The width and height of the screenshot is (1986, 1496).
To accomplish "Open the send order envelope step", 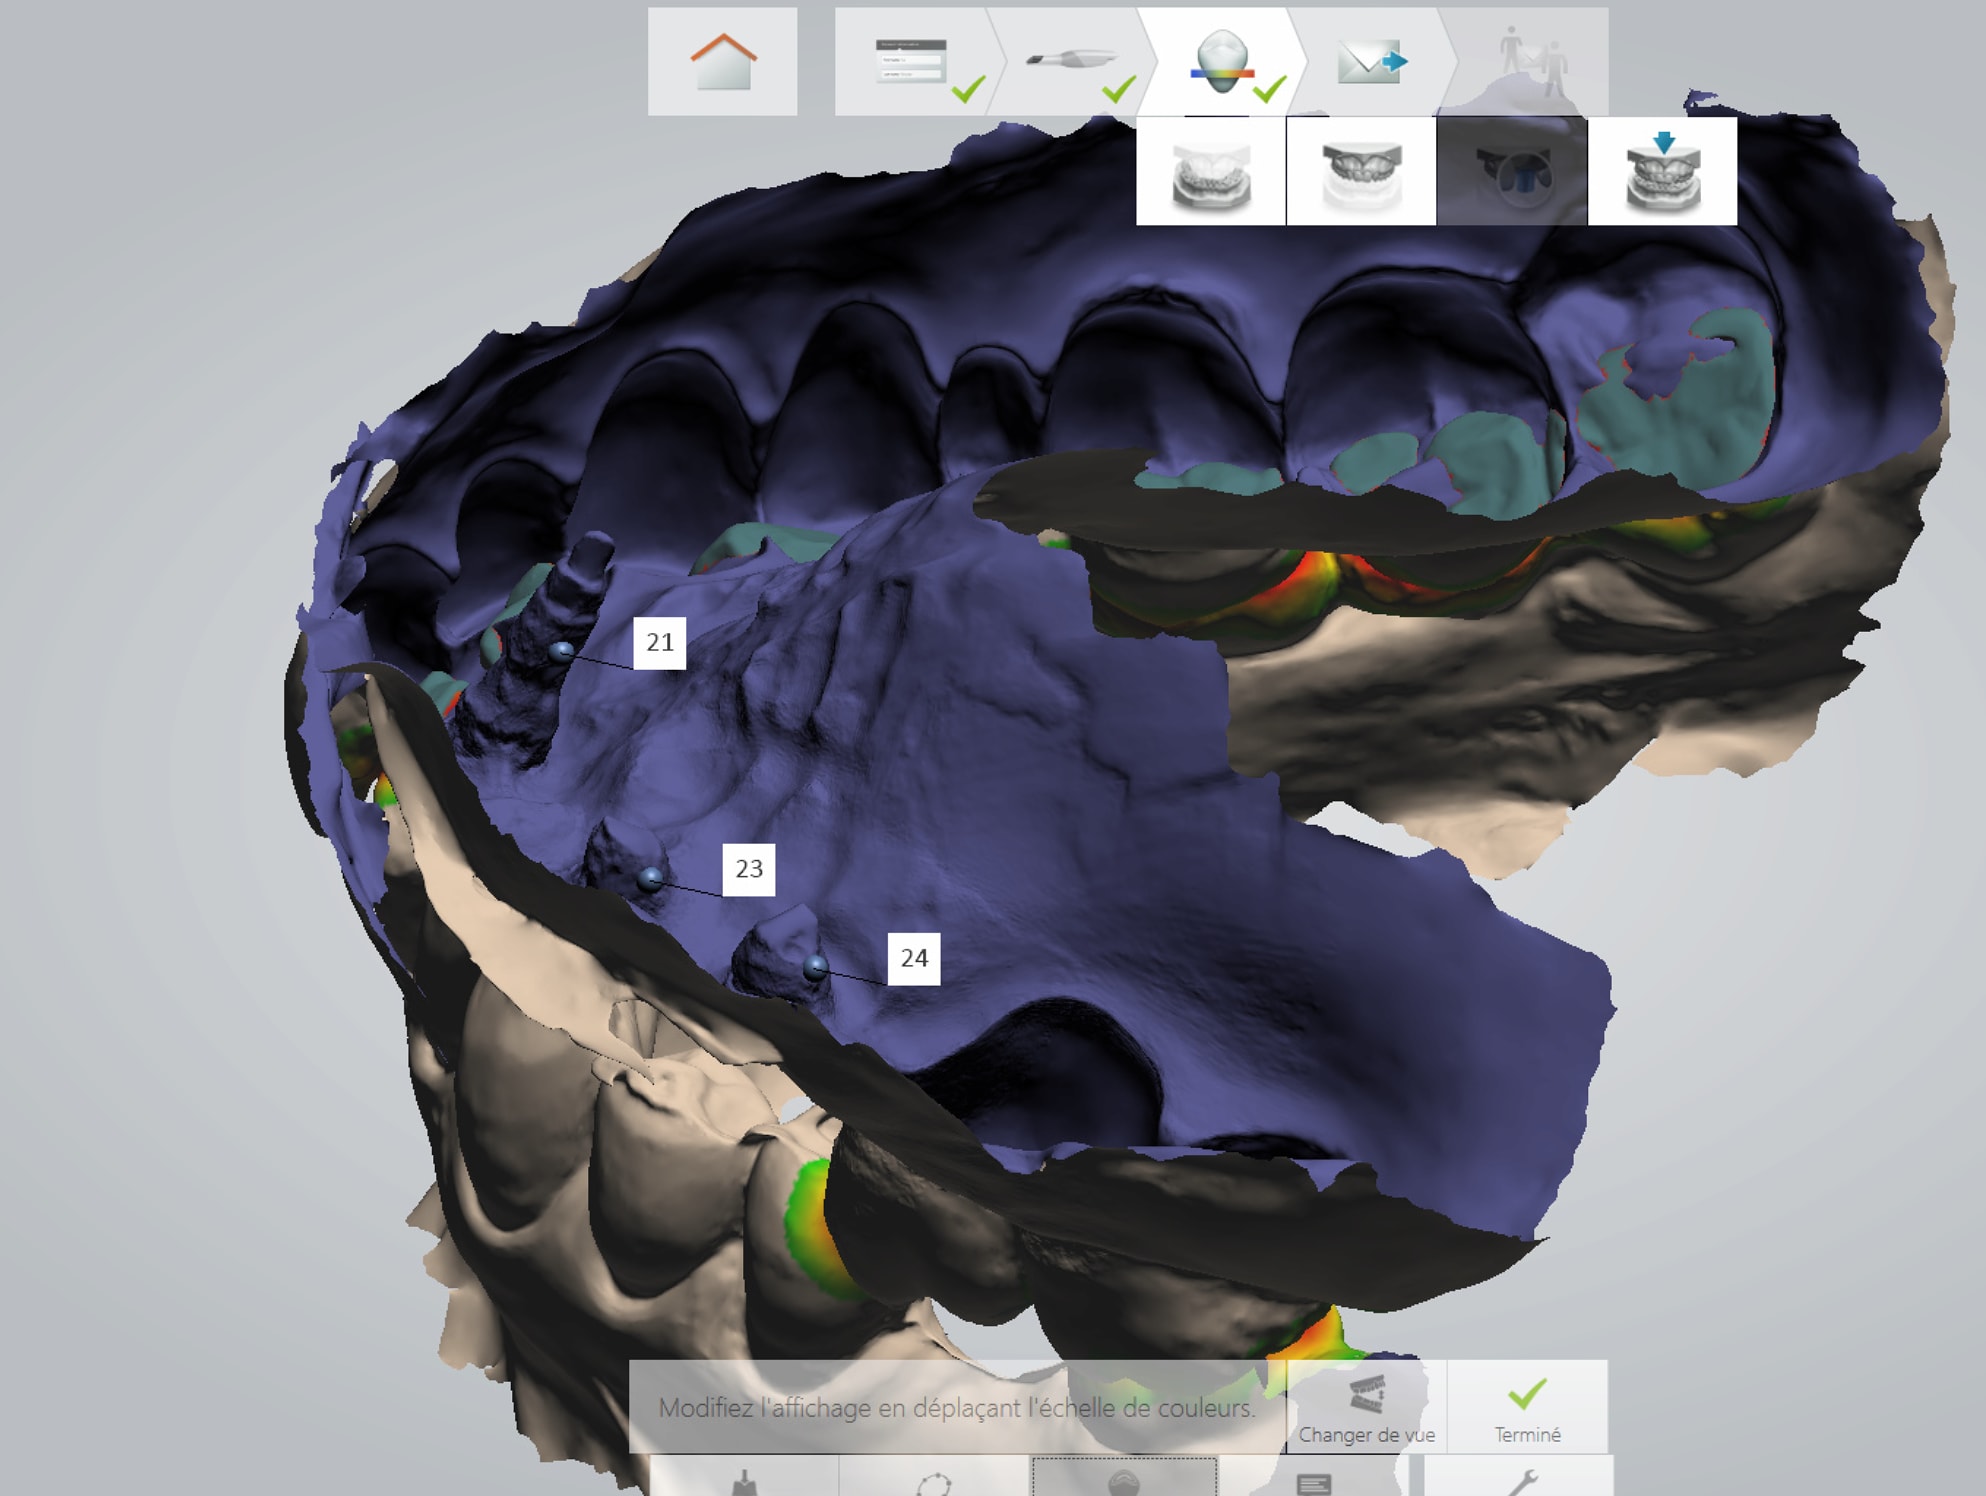I will click(1371, 62).
